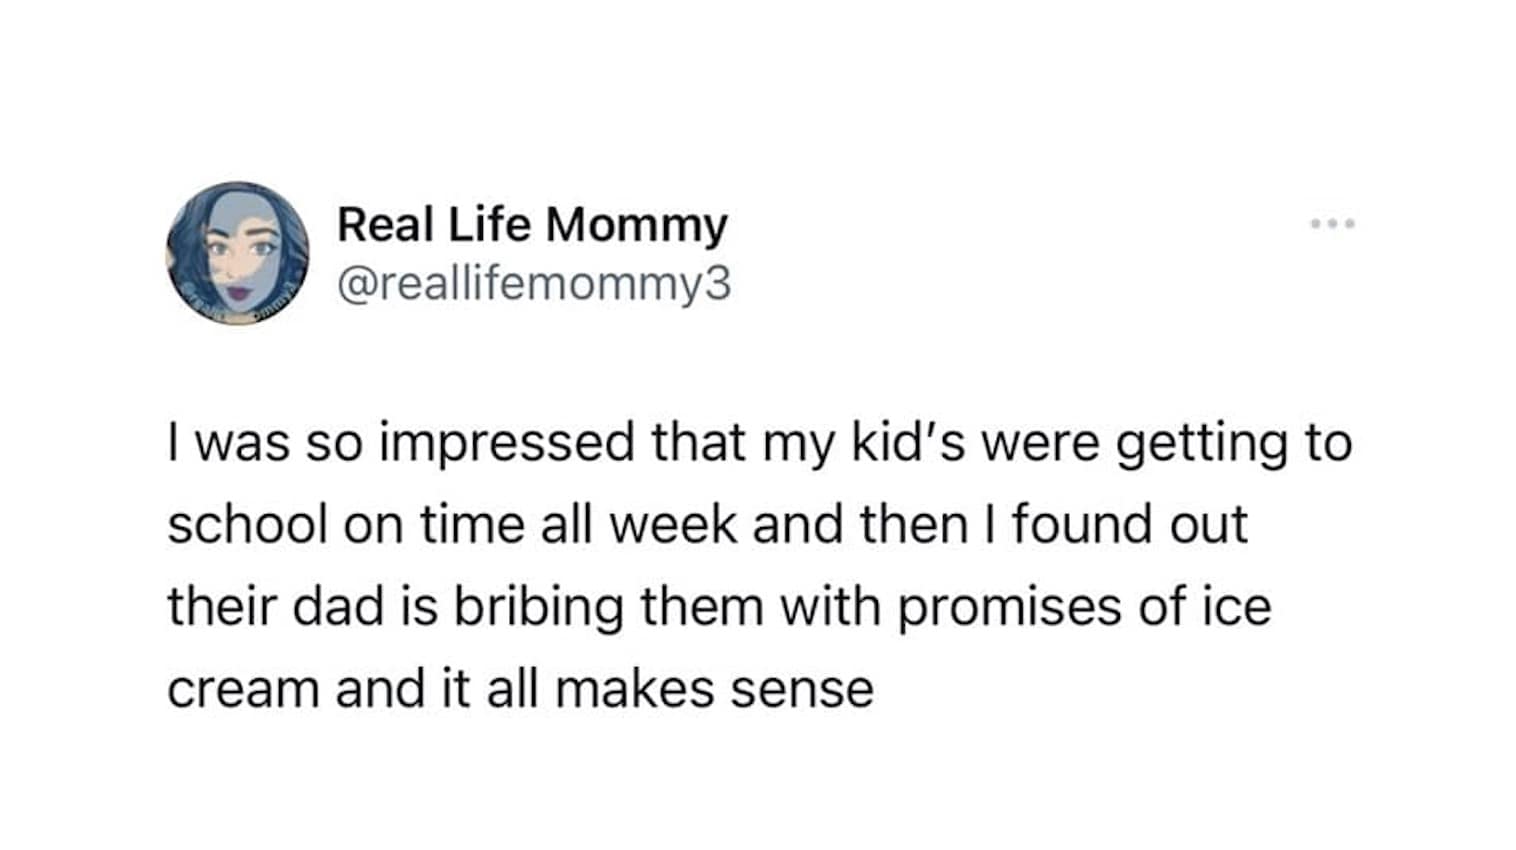The width and height of the screenshot is (1516, 850).
Task: Open the Real Life Mommy display name
Action: 532,224
